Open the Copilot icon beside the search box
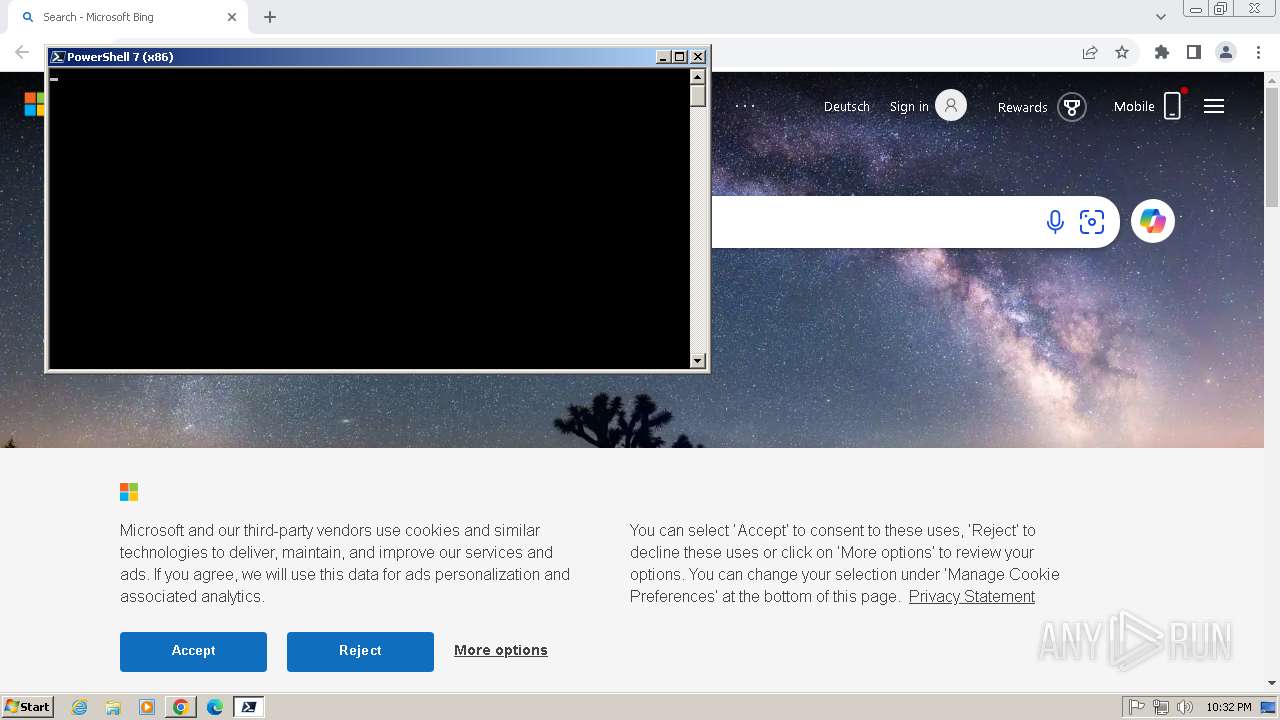This screenshot has height=720, width=1280. click(x=1153, y=221)
